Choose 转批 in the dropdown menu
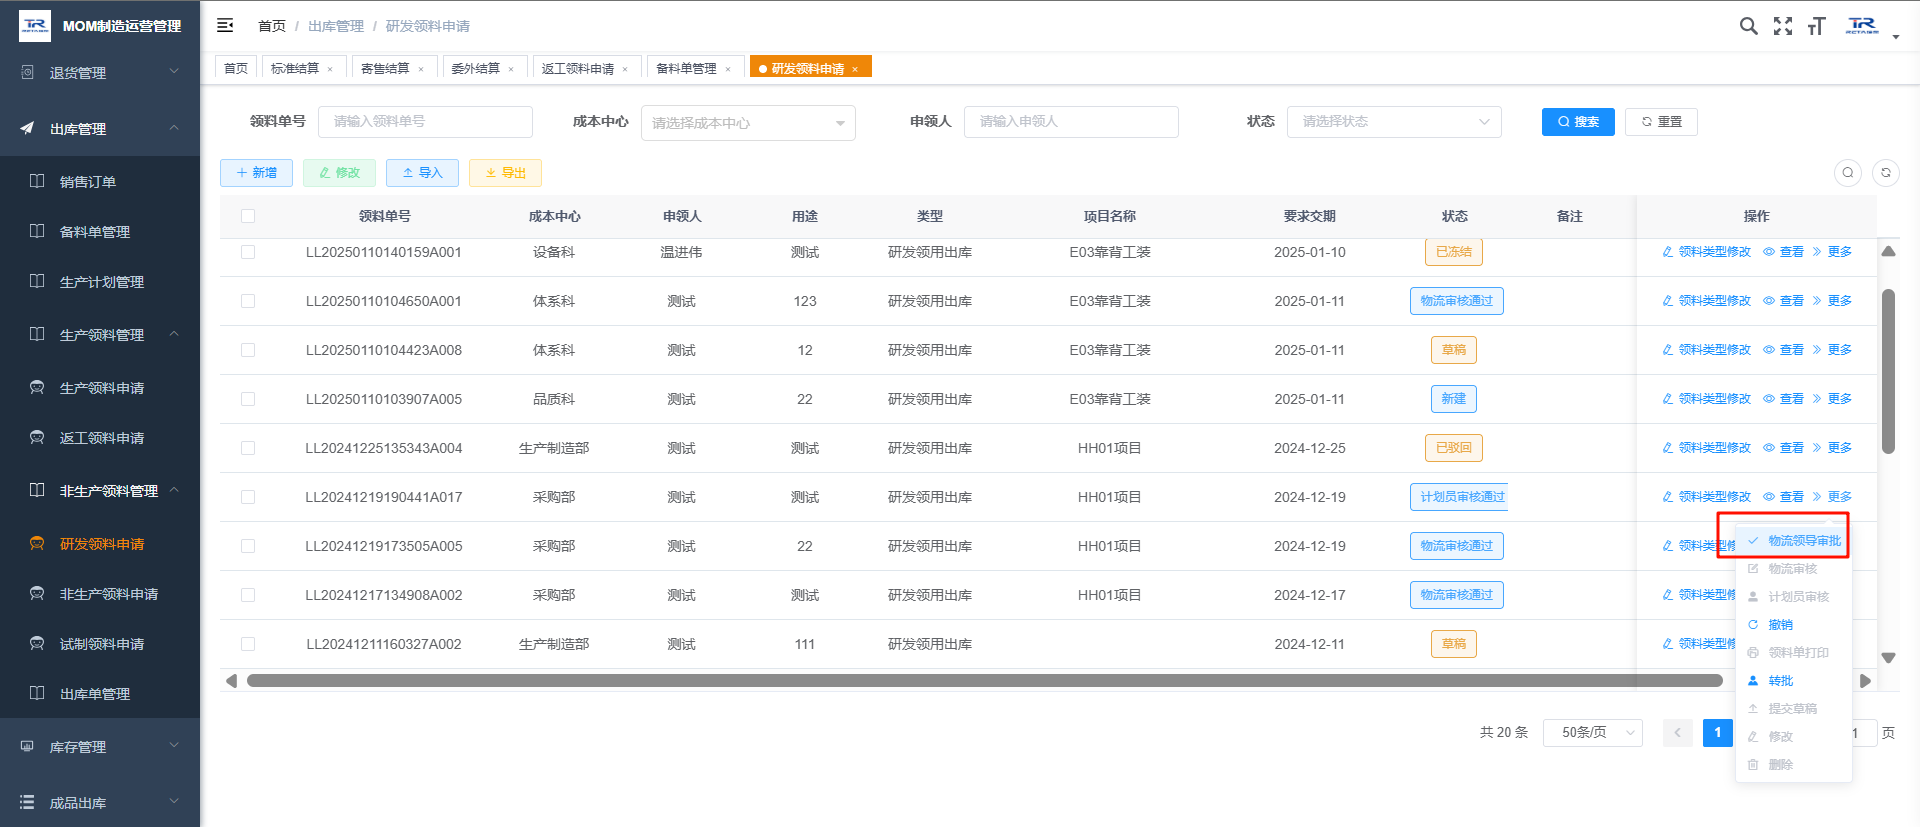The height and width of the screenshot is (827, 1920). [x=1794, y=681]
